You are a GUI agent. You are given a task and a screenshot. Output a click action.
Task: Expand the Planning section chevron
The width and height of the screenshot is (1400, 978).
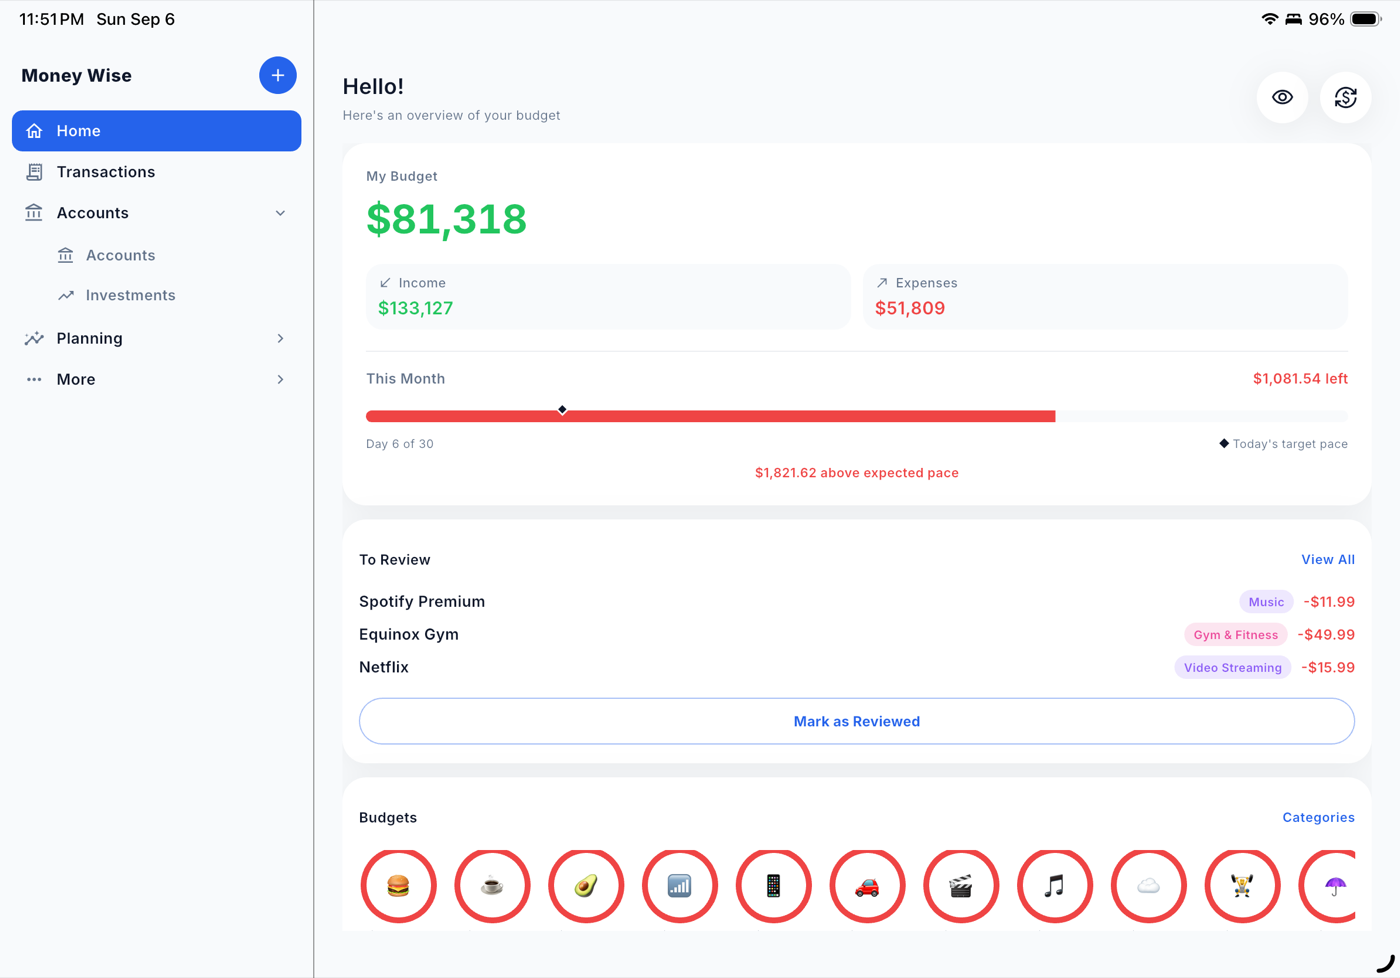(x=280, y=338)
